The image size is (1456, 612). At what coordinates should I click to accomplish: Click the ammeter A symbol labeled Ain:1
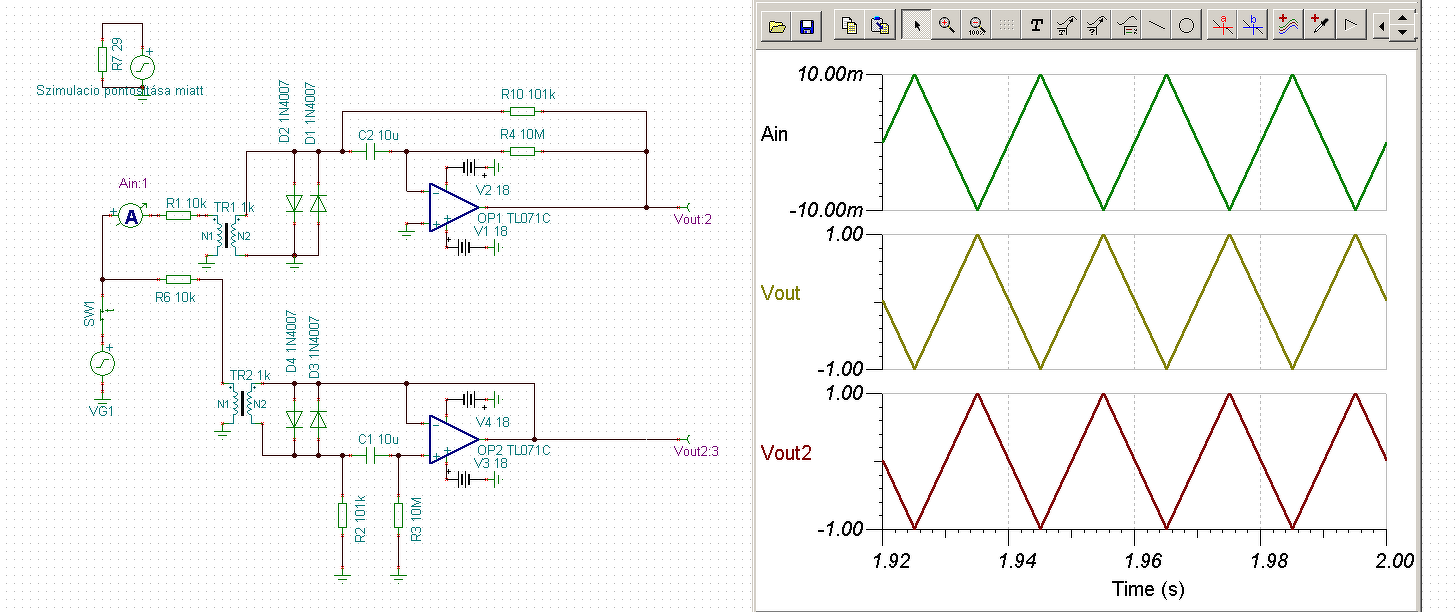(130, 216)
